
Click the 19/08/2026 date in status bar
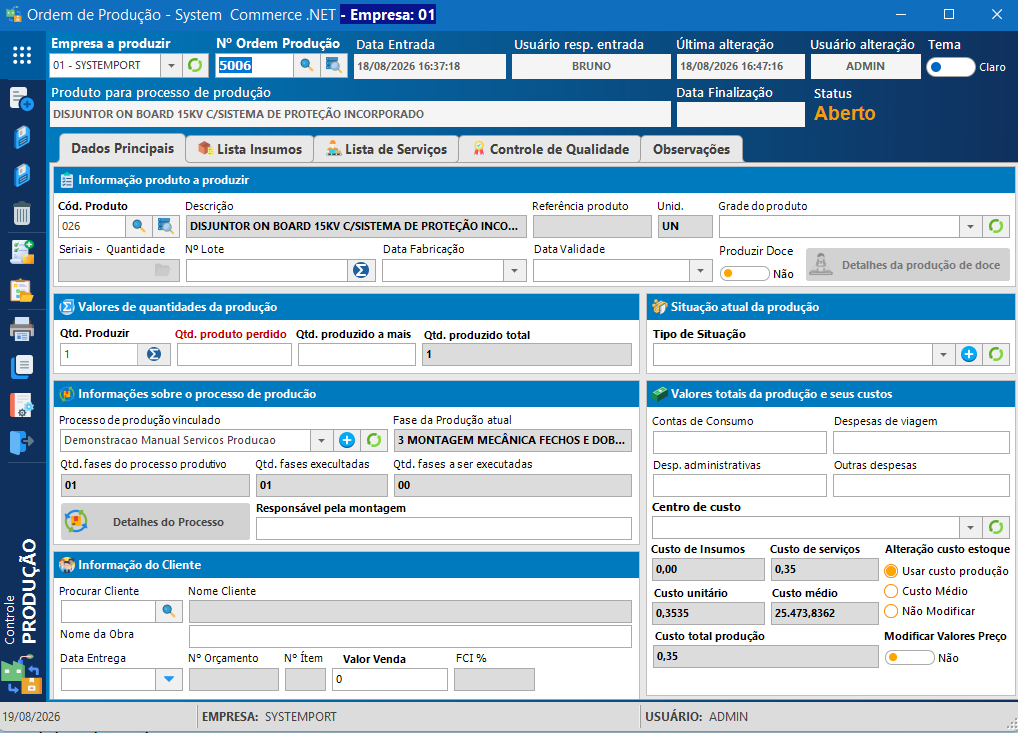[31, 717]
